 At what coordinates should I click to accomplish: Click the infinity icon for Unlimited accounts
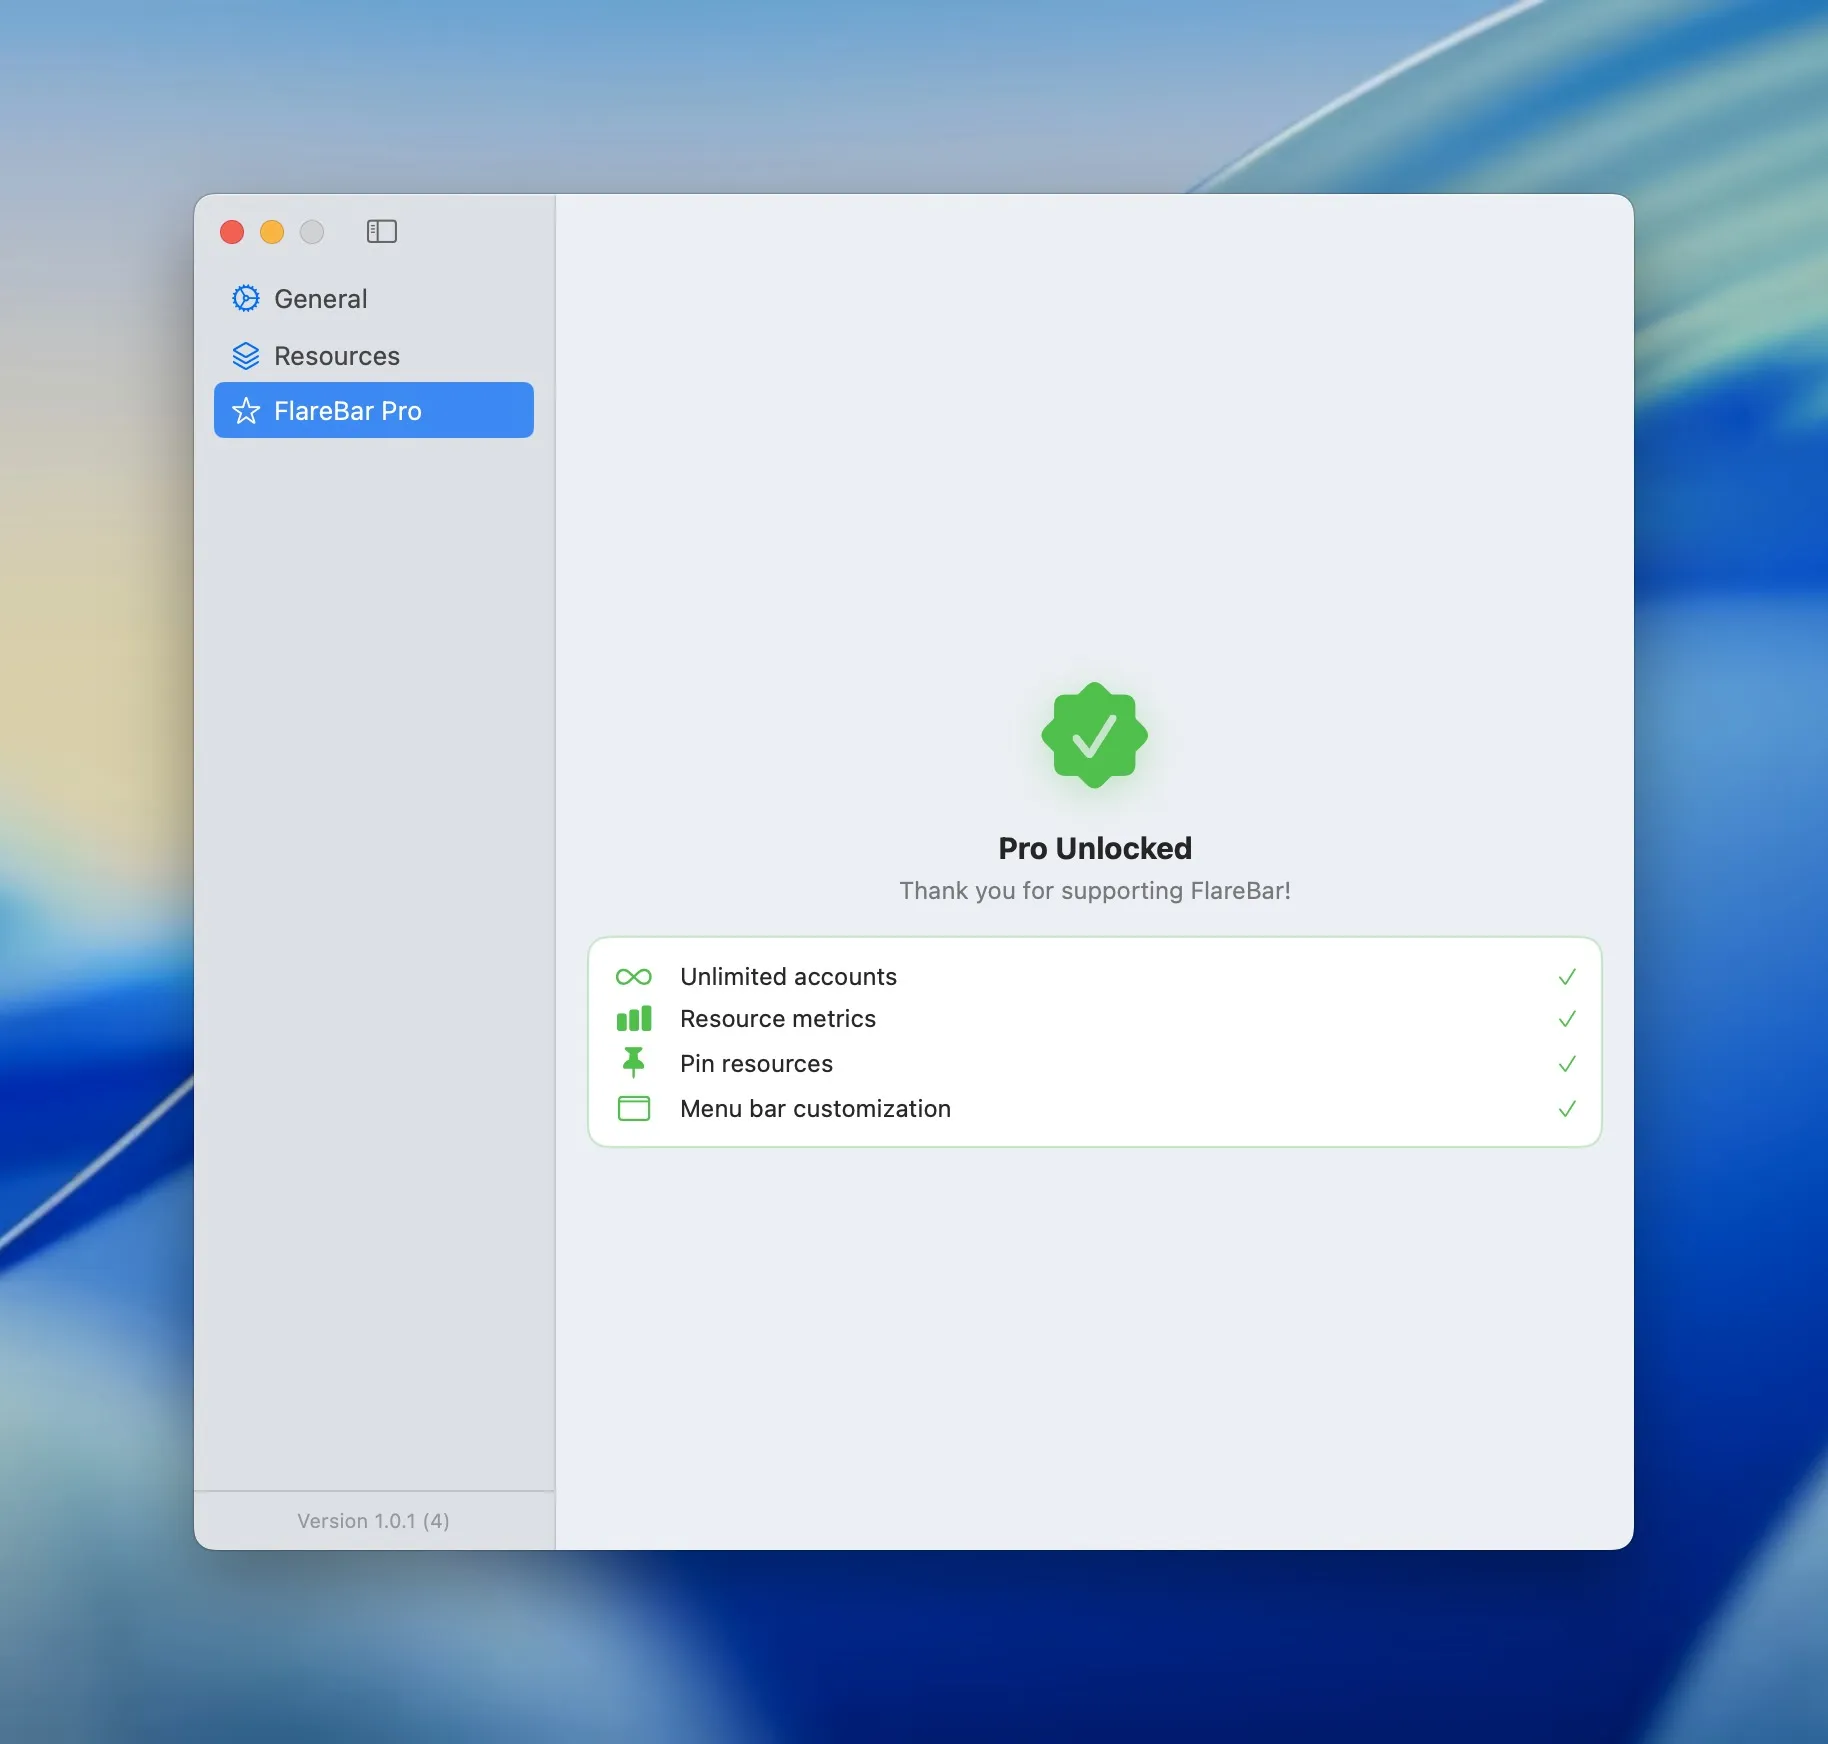(x=634, y=977)
